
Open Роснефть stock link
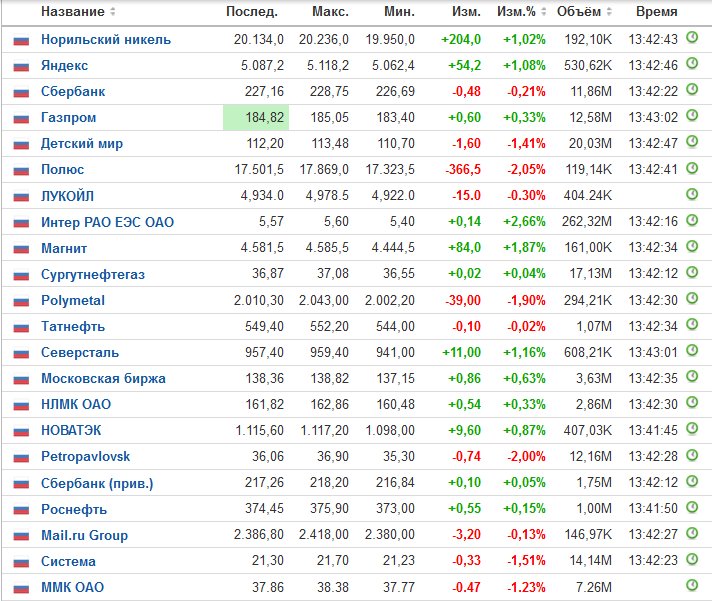click(74, 509)
